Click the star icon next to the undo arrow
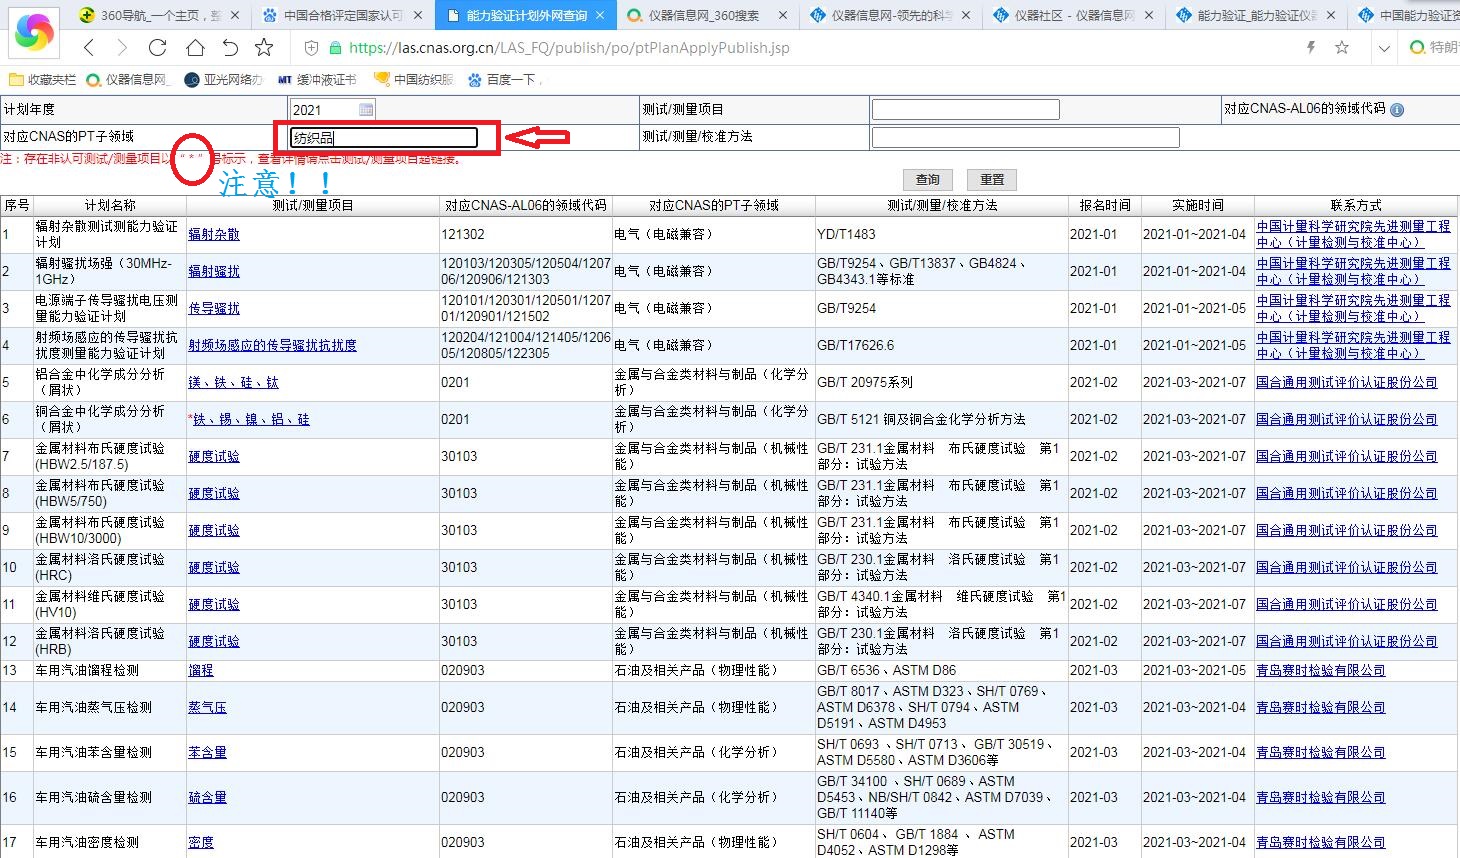The height and width of the screenshot is (858, 1460). click(x=264, y=47)
